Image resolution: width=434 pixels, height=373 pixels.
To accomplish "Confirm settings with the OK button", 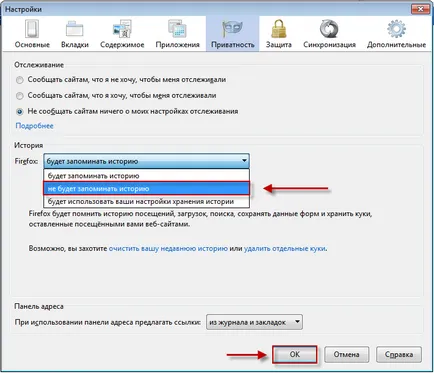I will [294, 354].
